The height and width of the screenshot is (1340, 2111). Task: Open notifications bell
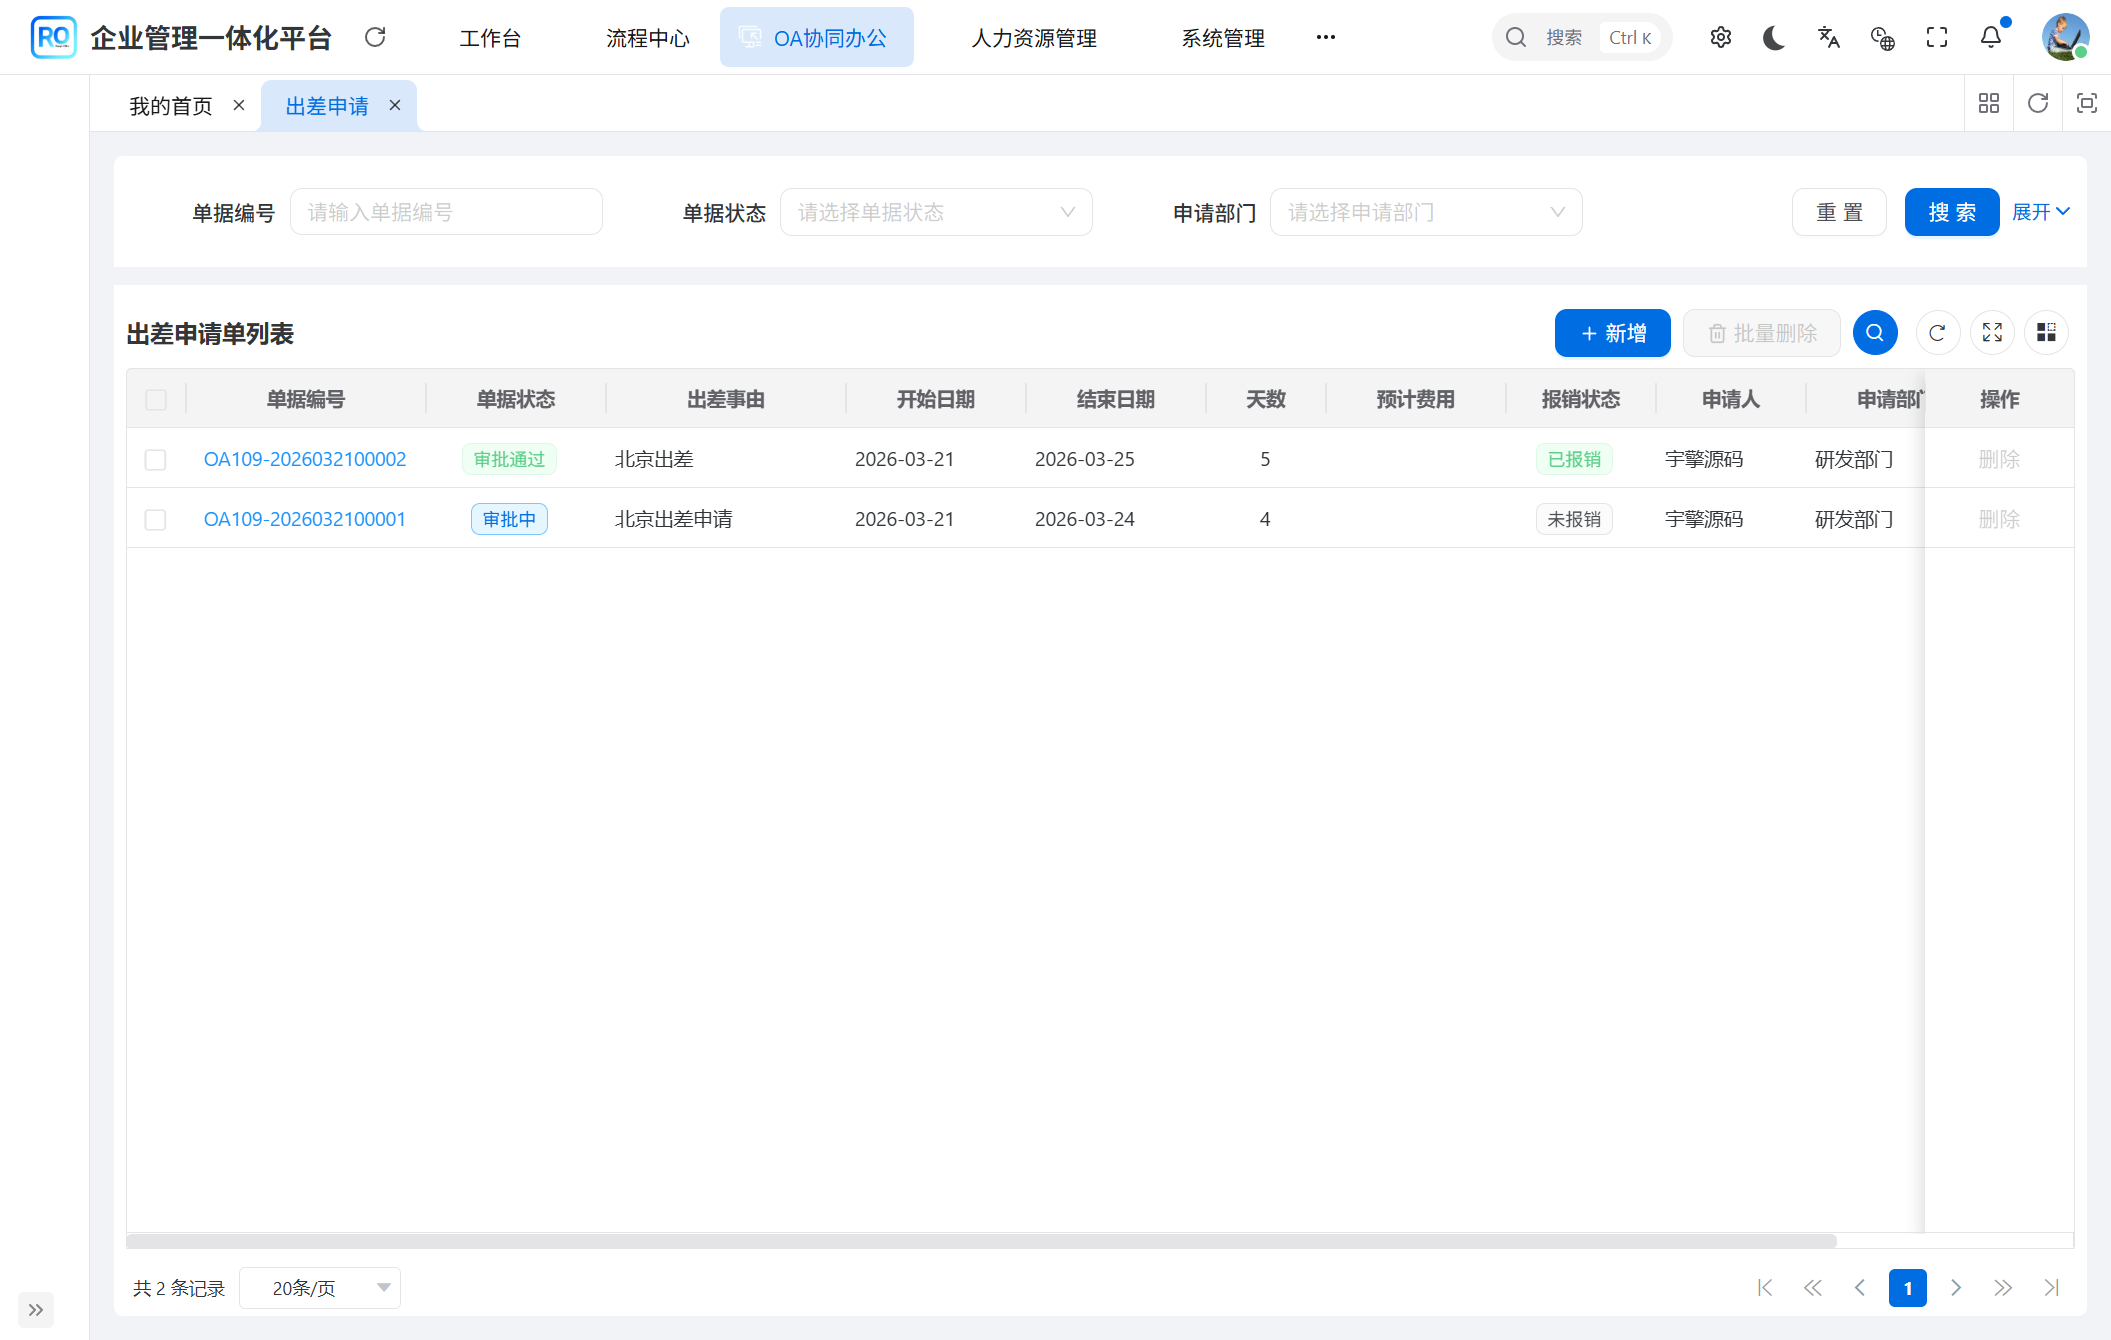click(x=1991, y=37)
